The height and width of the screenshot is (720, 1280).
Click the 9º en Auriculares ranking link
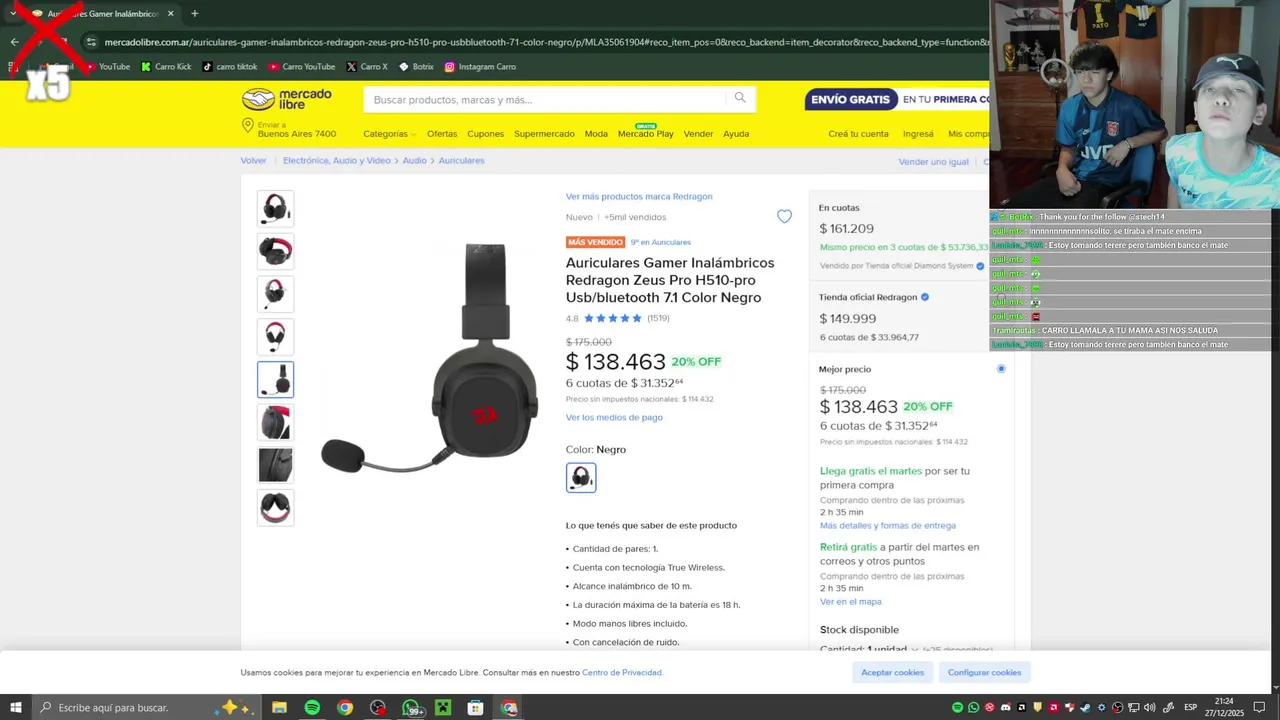[660, 242]
